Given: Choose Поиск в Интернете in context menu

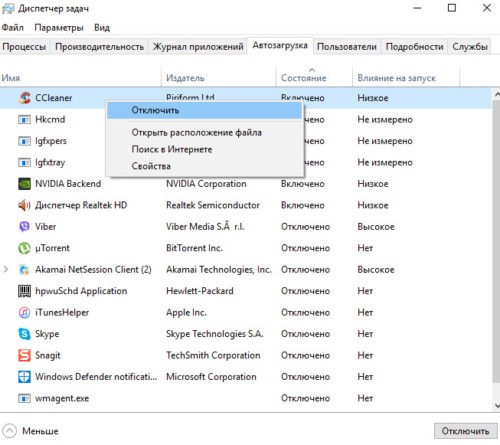Looking at the screenshot, I should click(204, 149).
